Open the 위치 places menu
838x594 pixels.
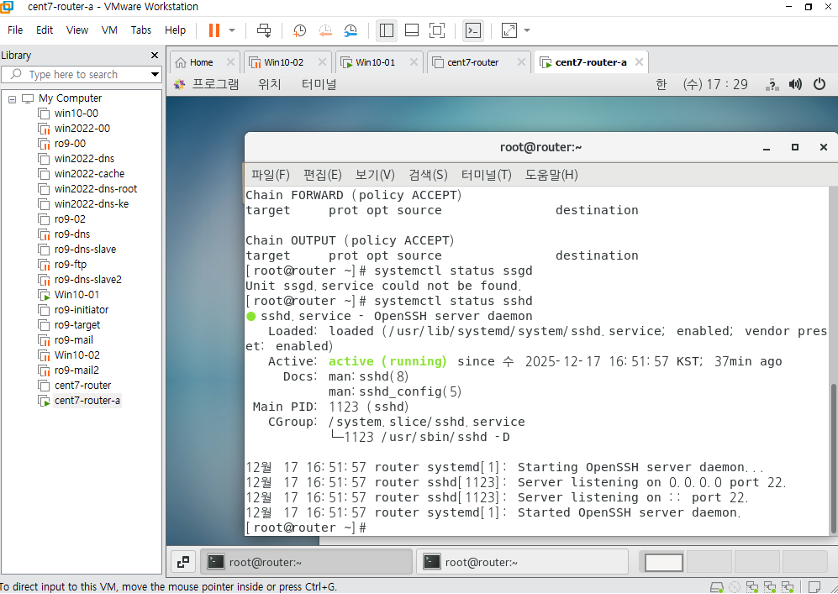[269, 84]
